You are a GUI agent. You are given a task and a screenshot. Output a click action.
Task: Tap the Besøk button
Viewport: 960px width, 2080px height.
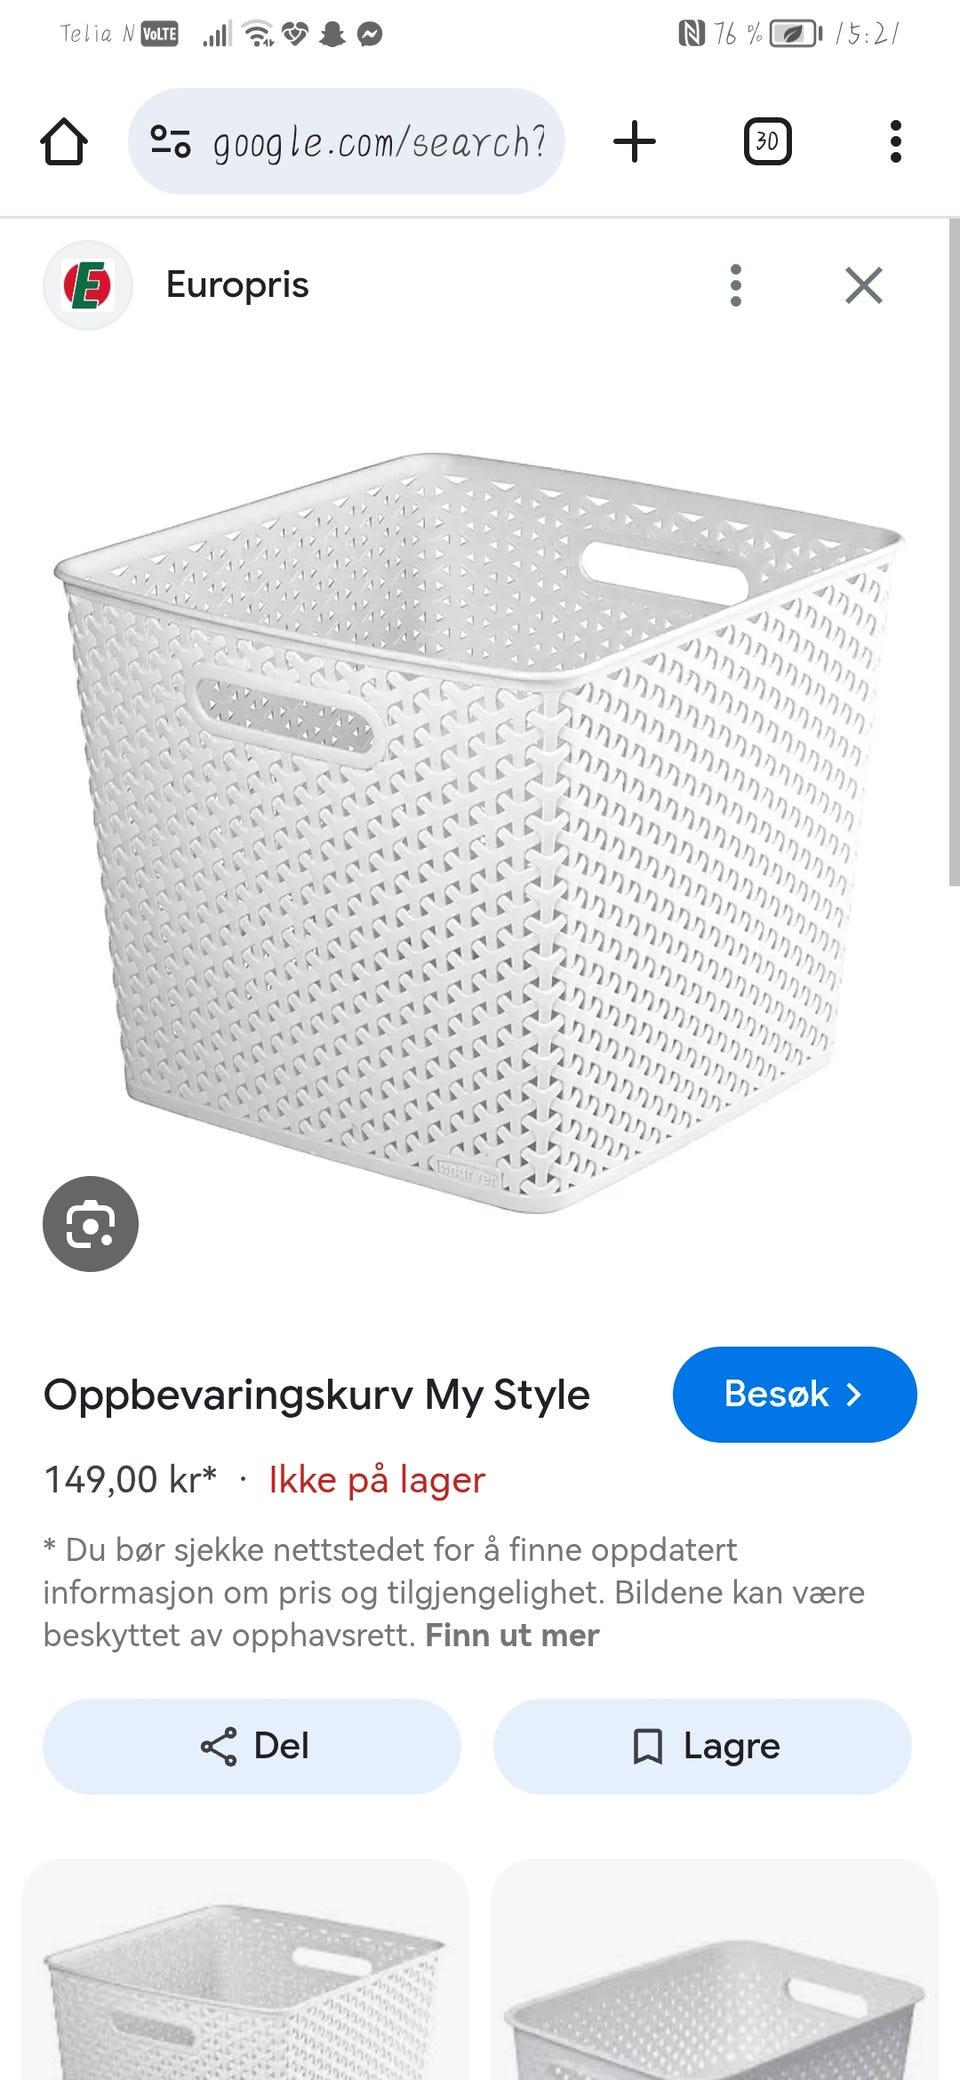(794, 1394)
